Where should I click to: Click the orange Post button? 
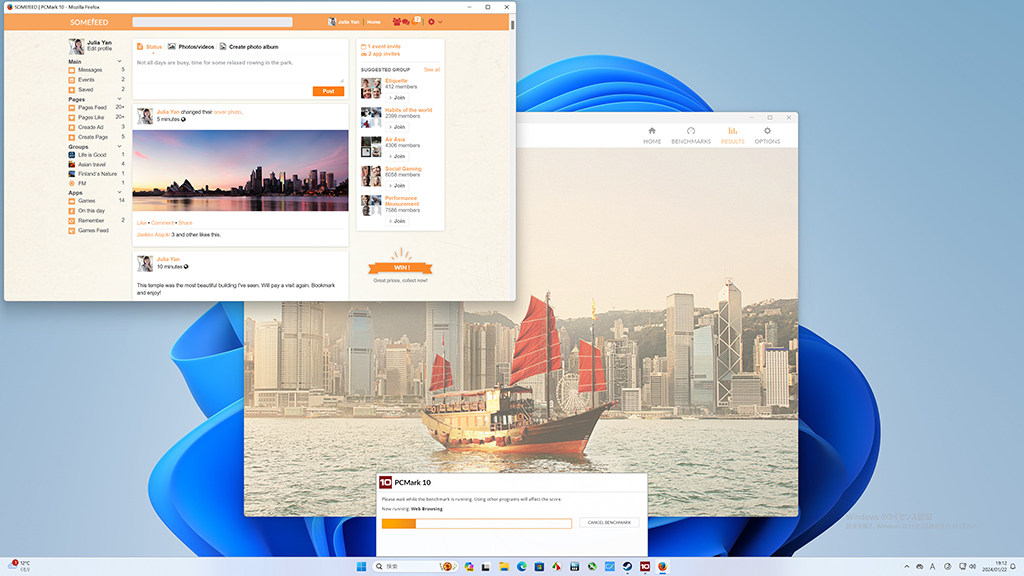328,91
